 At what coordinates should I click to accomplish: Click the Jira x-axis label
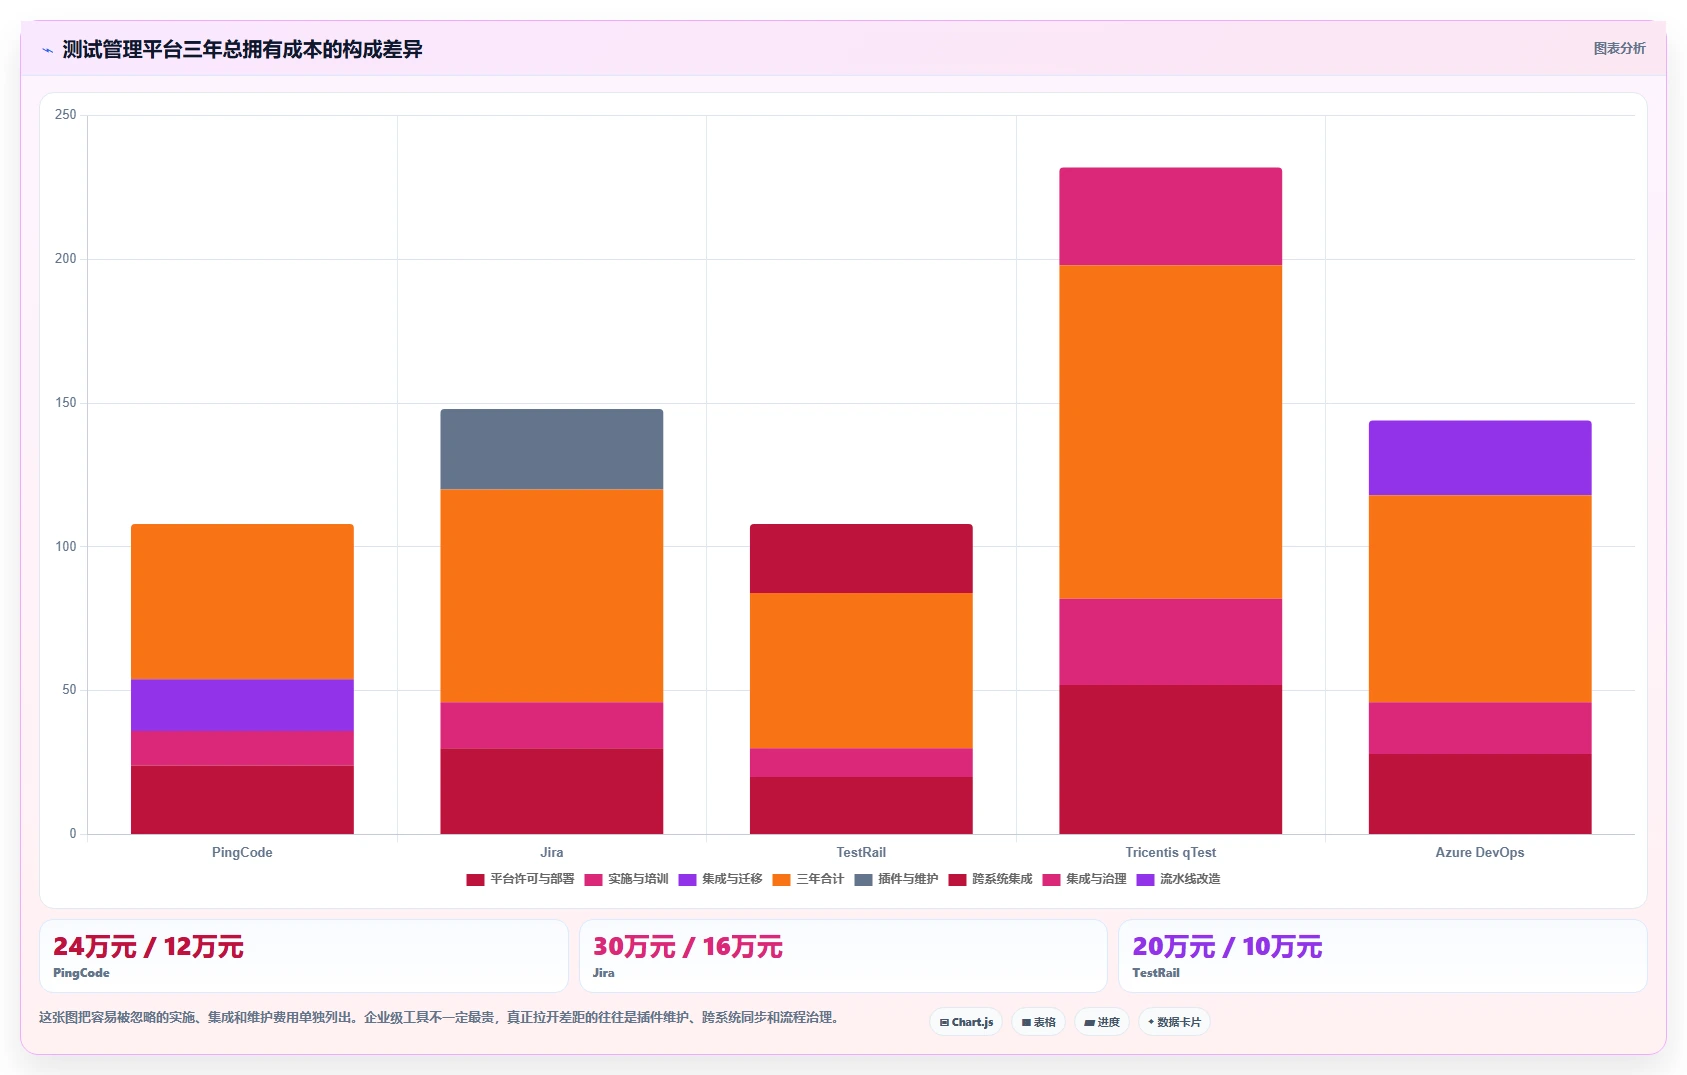coord(551,853)
